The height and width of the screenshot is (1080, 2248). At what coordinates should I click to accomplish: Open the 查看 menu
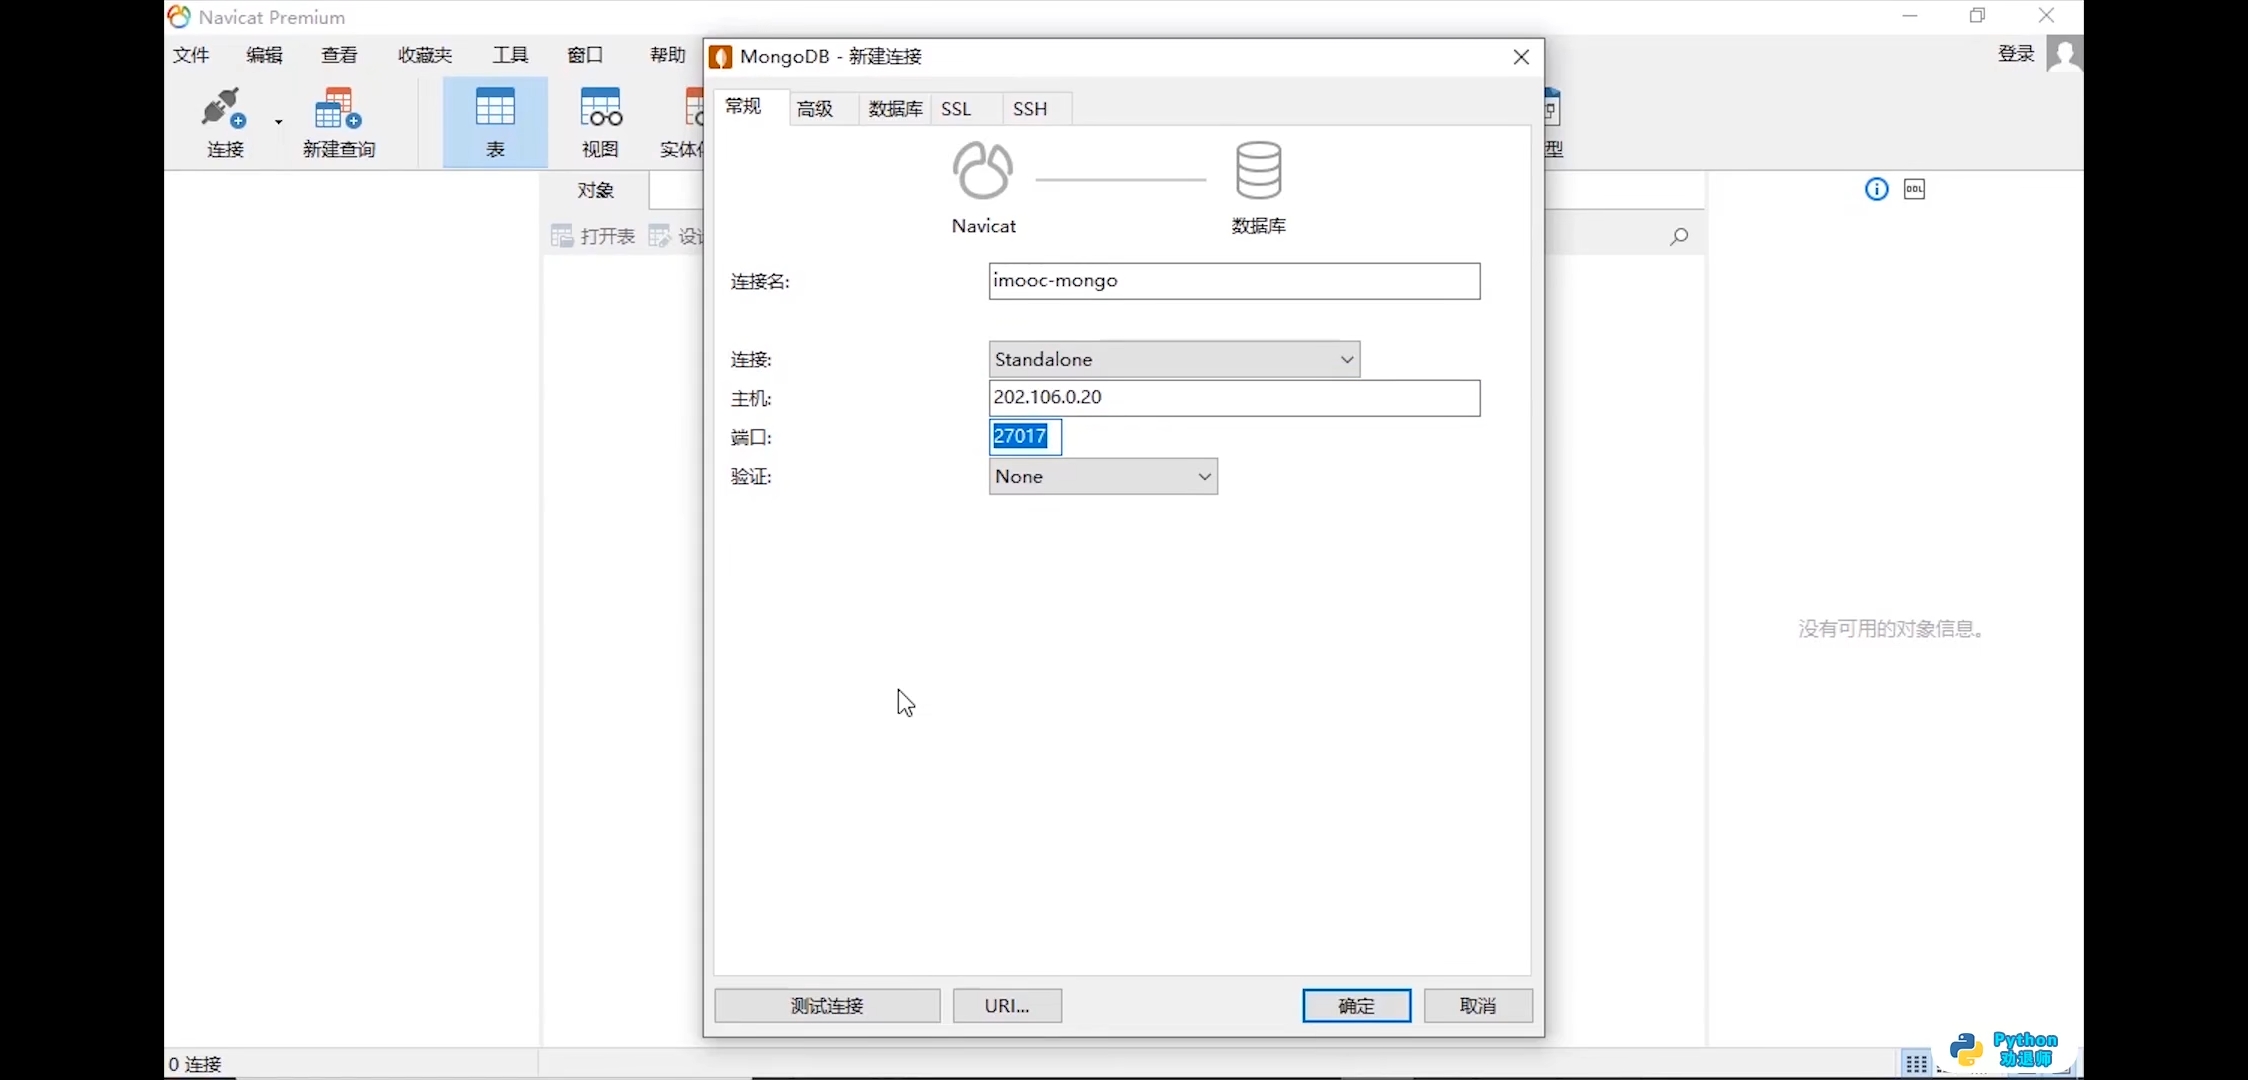click(339, 55)
